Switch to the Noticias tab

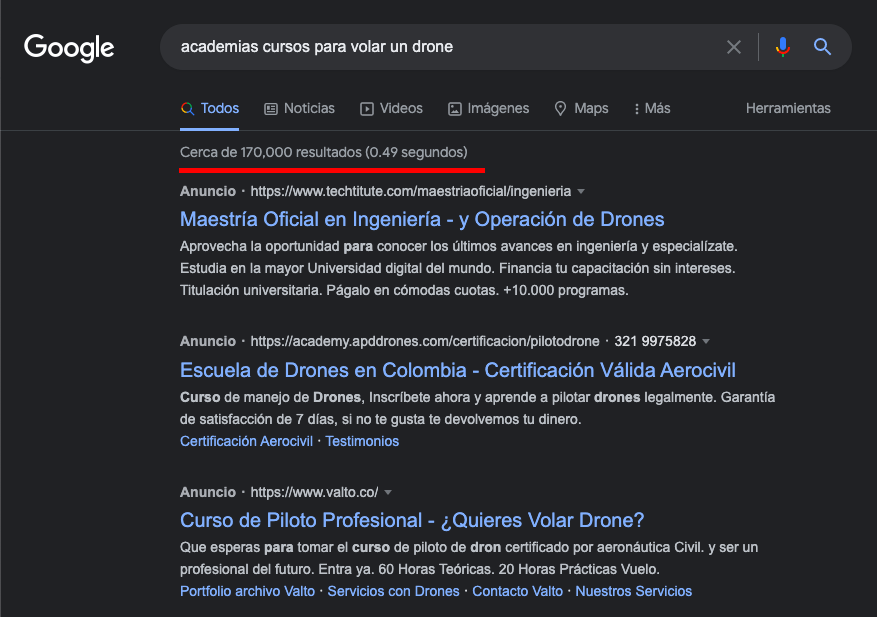tap(299, 109)
